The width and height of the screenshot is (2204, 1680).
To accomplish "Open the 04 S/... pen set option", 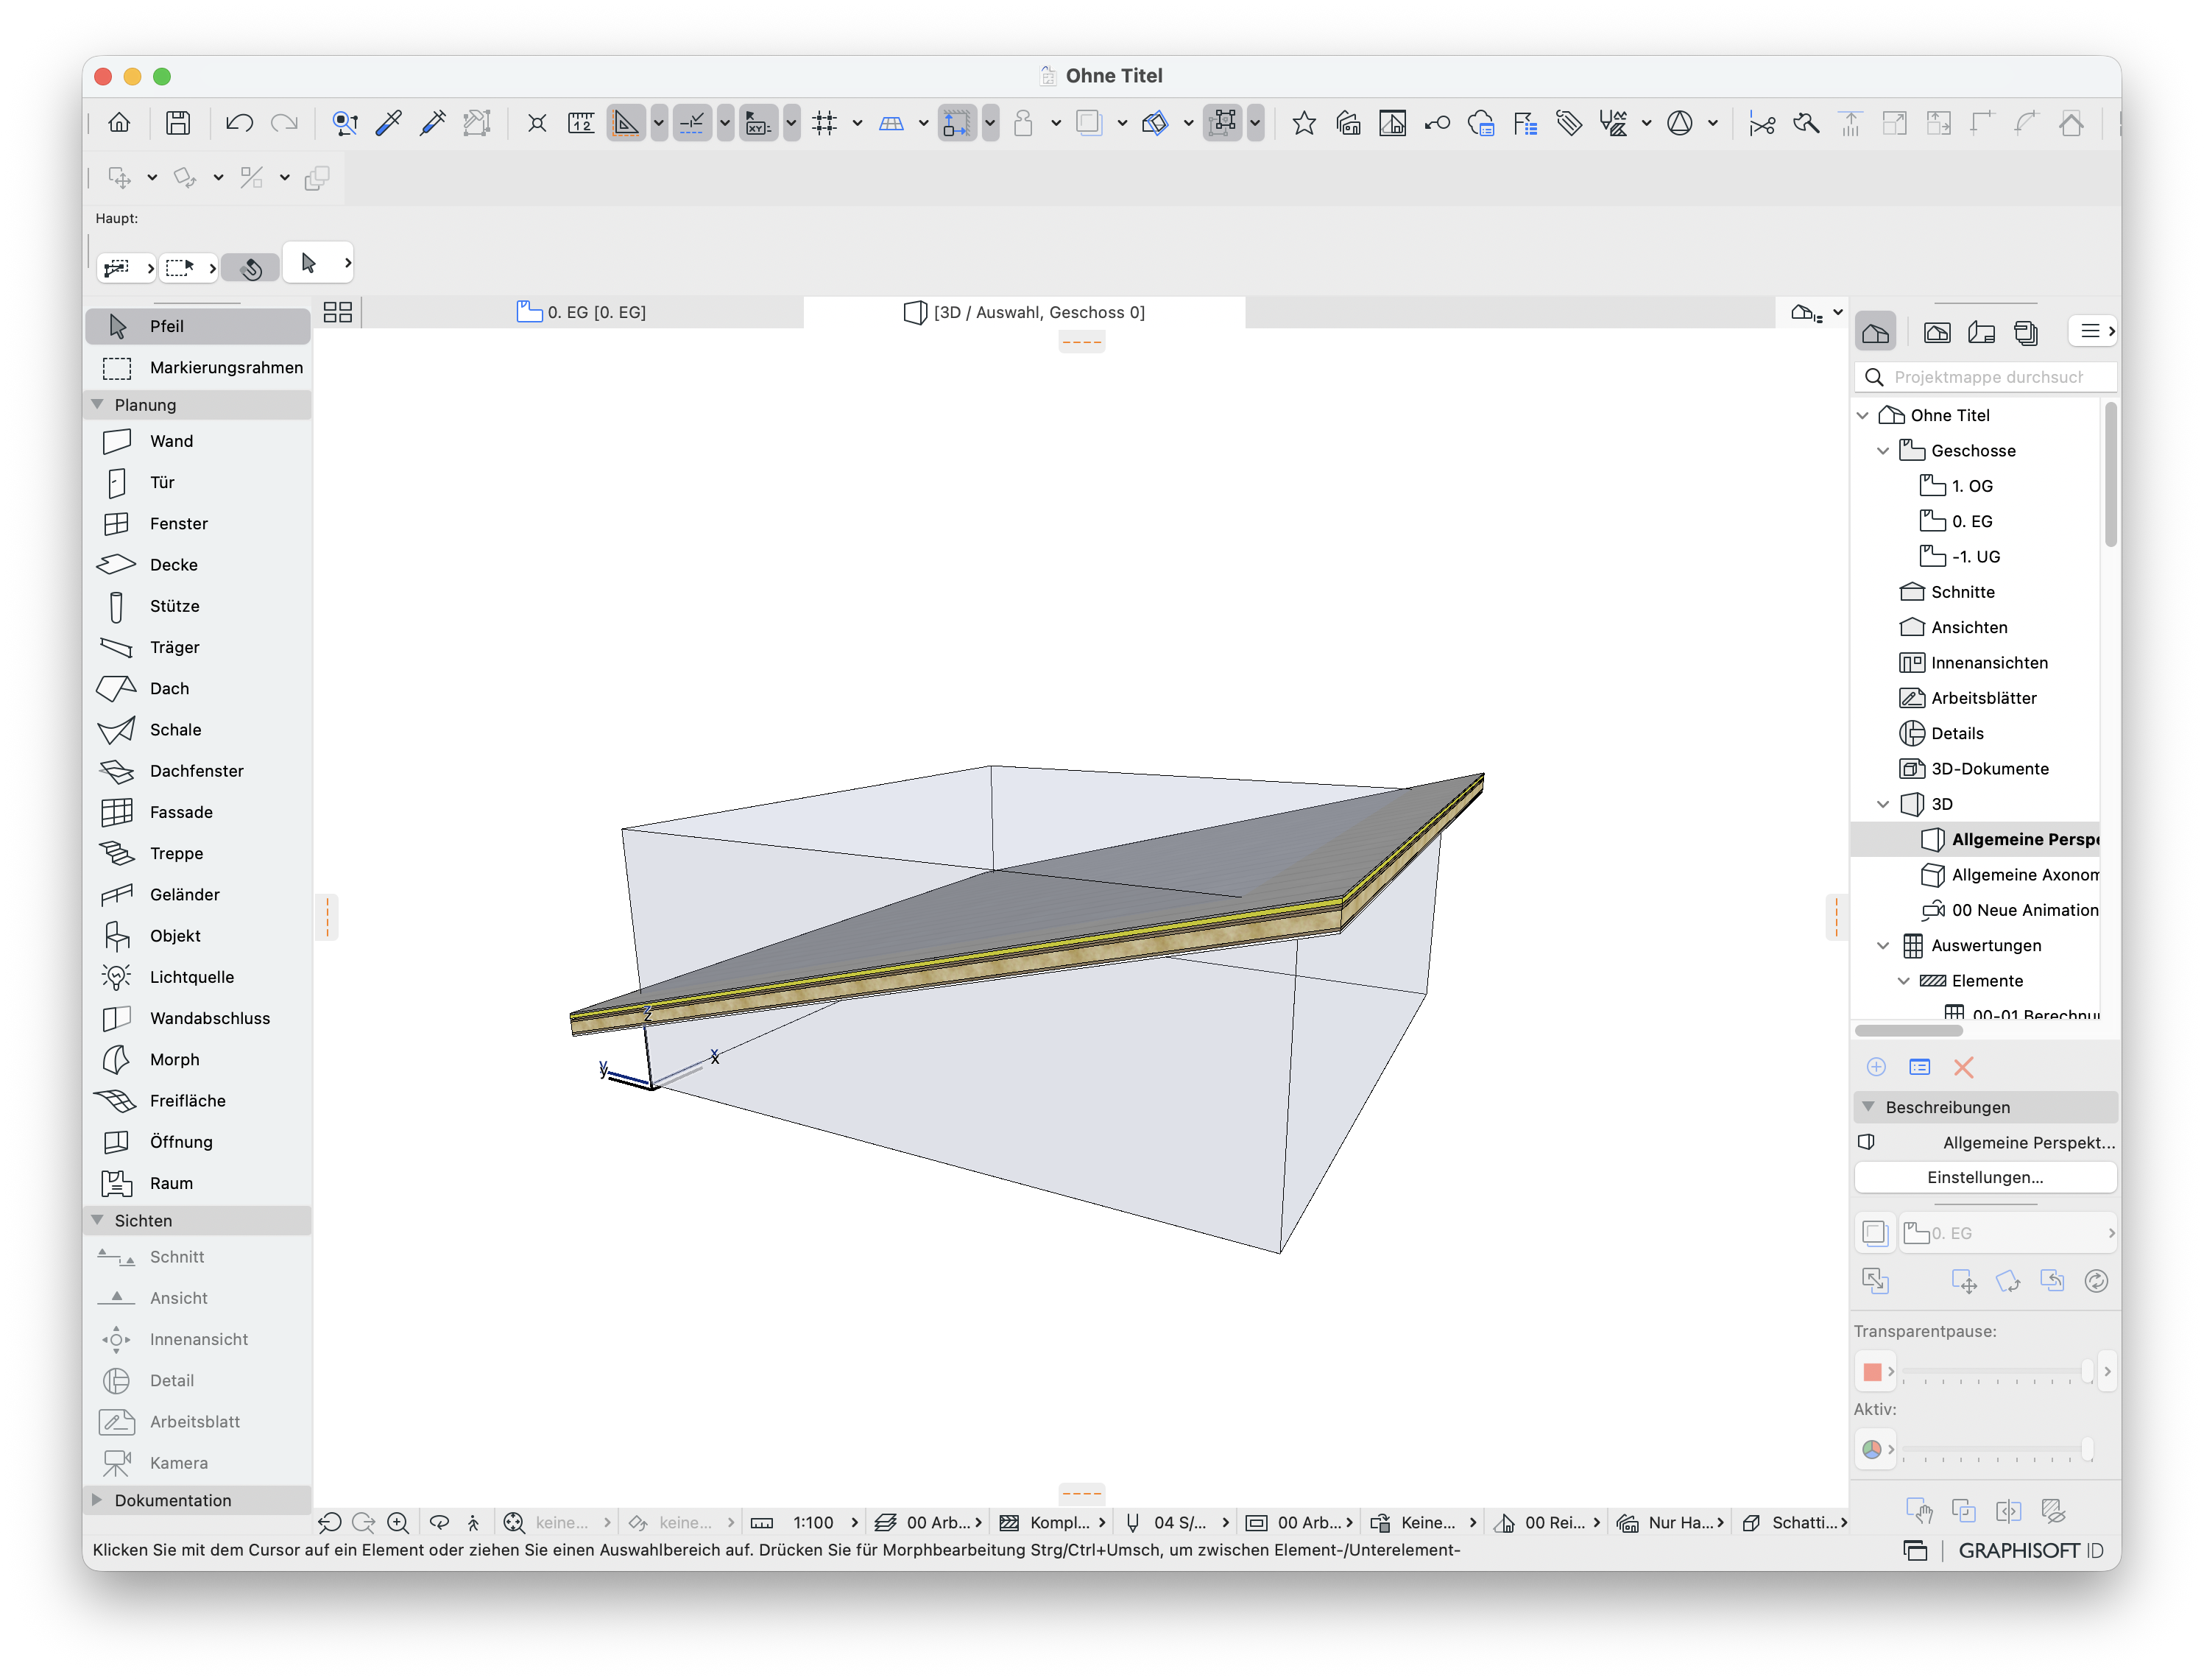I will [1176, 1522].
